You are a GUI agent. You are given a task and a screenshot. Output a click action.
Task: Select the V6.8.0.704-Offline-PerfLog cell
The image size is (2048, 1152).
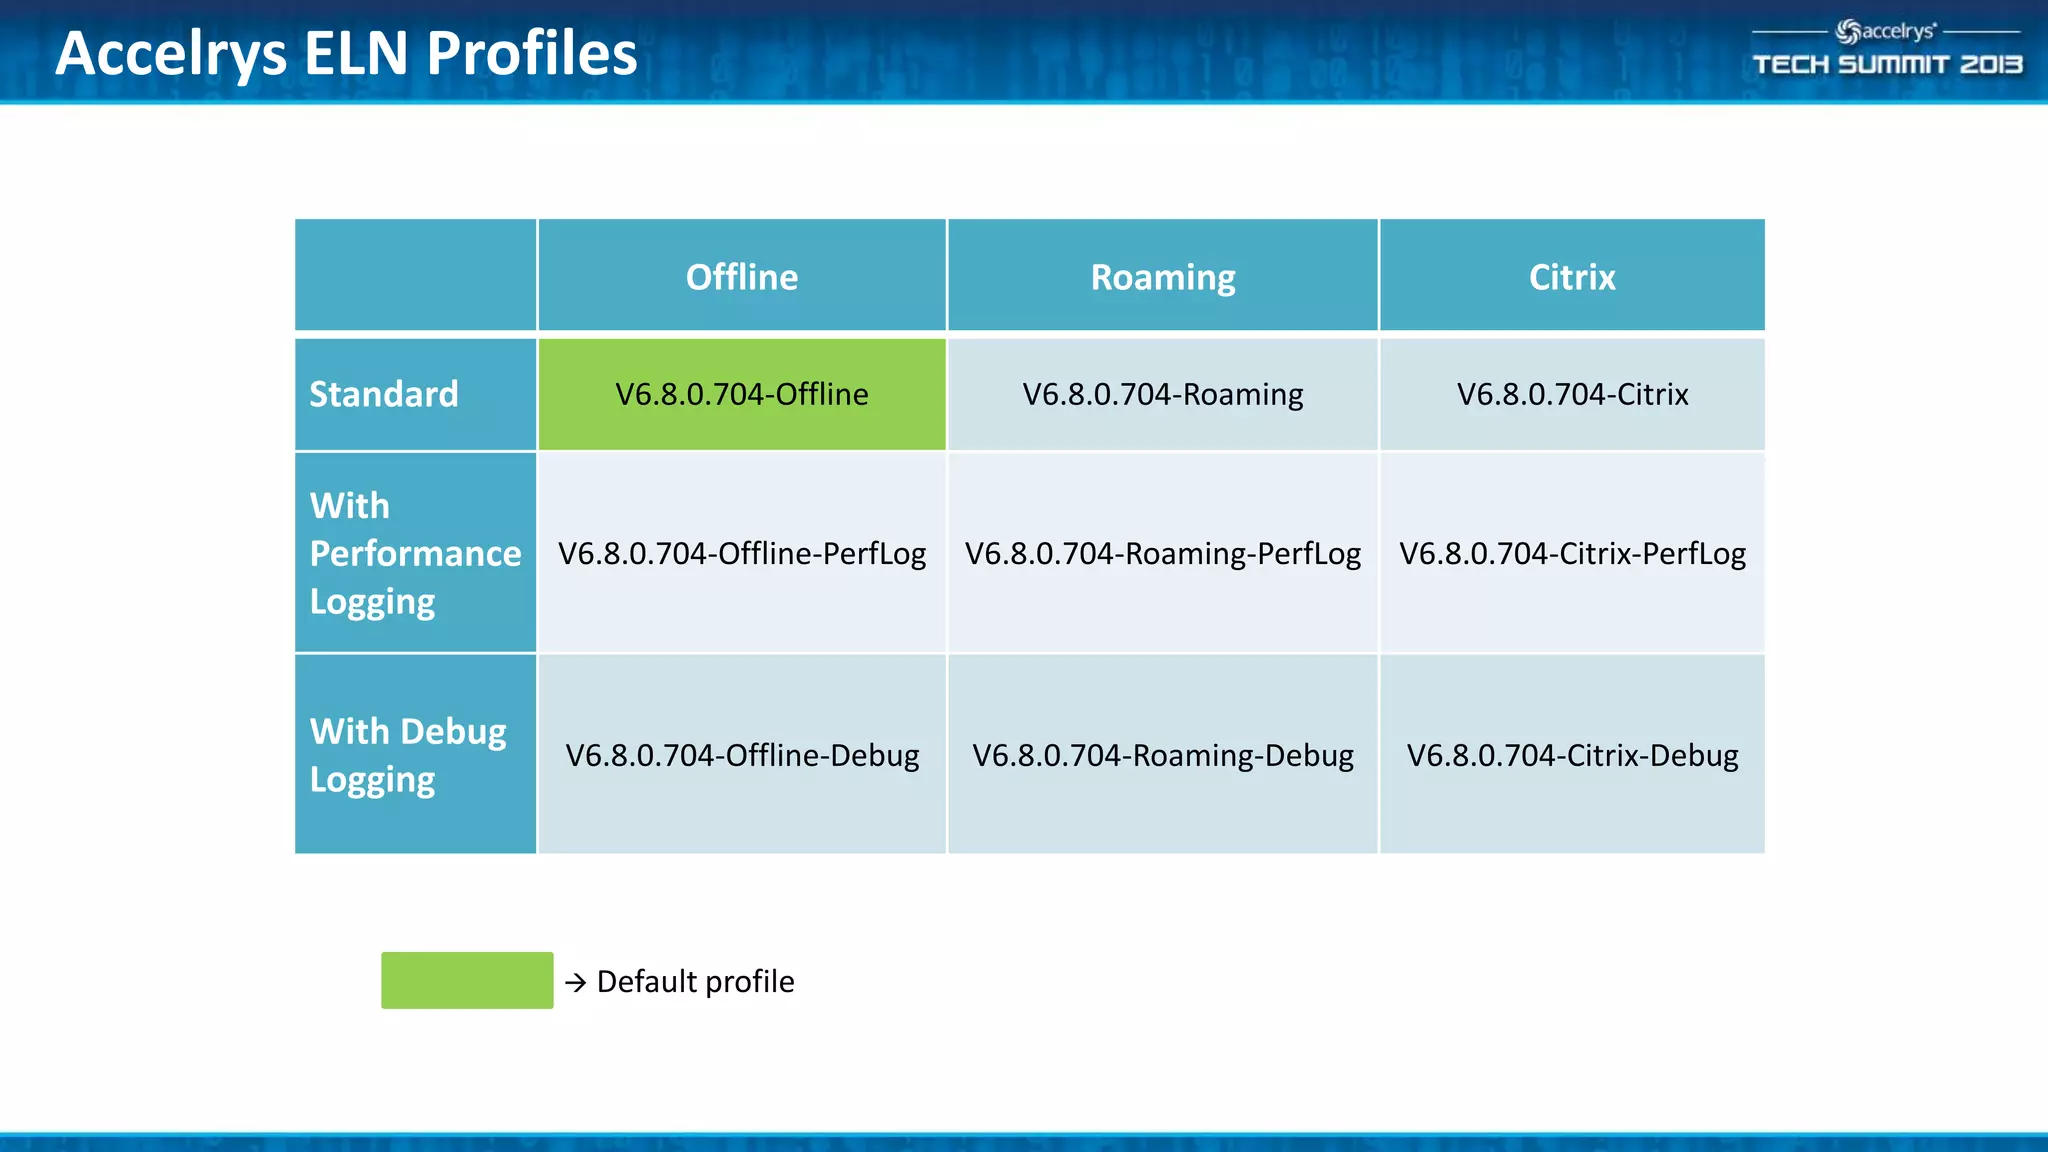742,553
